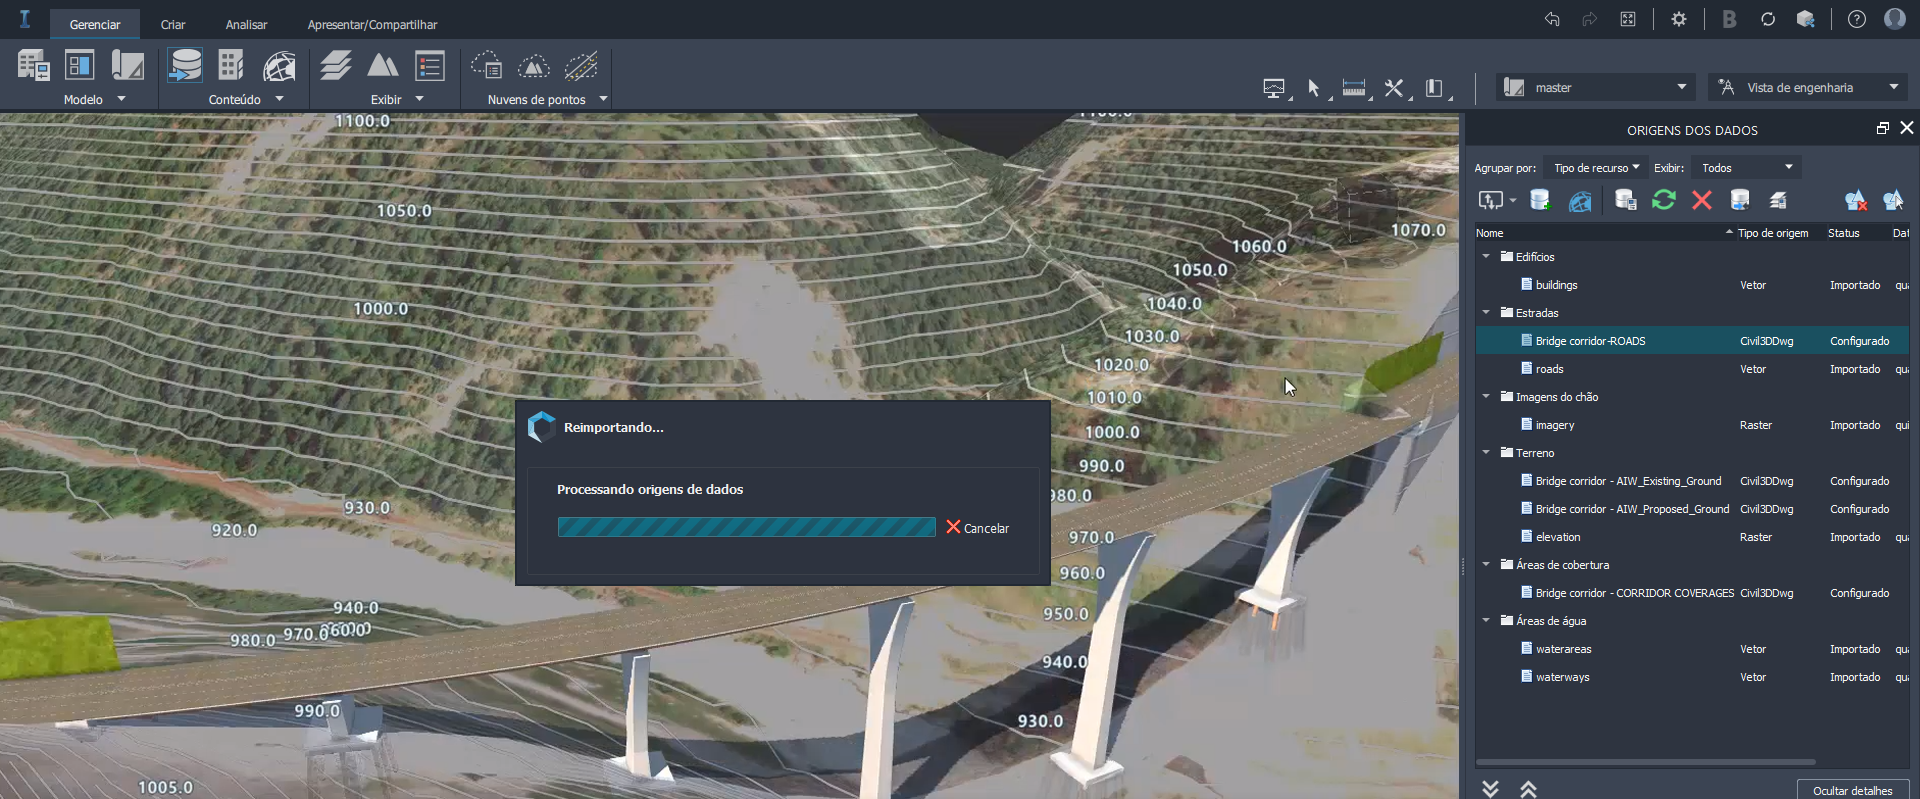The height and width of the screenshot is (799, 1920).
Task: Collapse the Estradas folder
Action: tap(1486, 313)
